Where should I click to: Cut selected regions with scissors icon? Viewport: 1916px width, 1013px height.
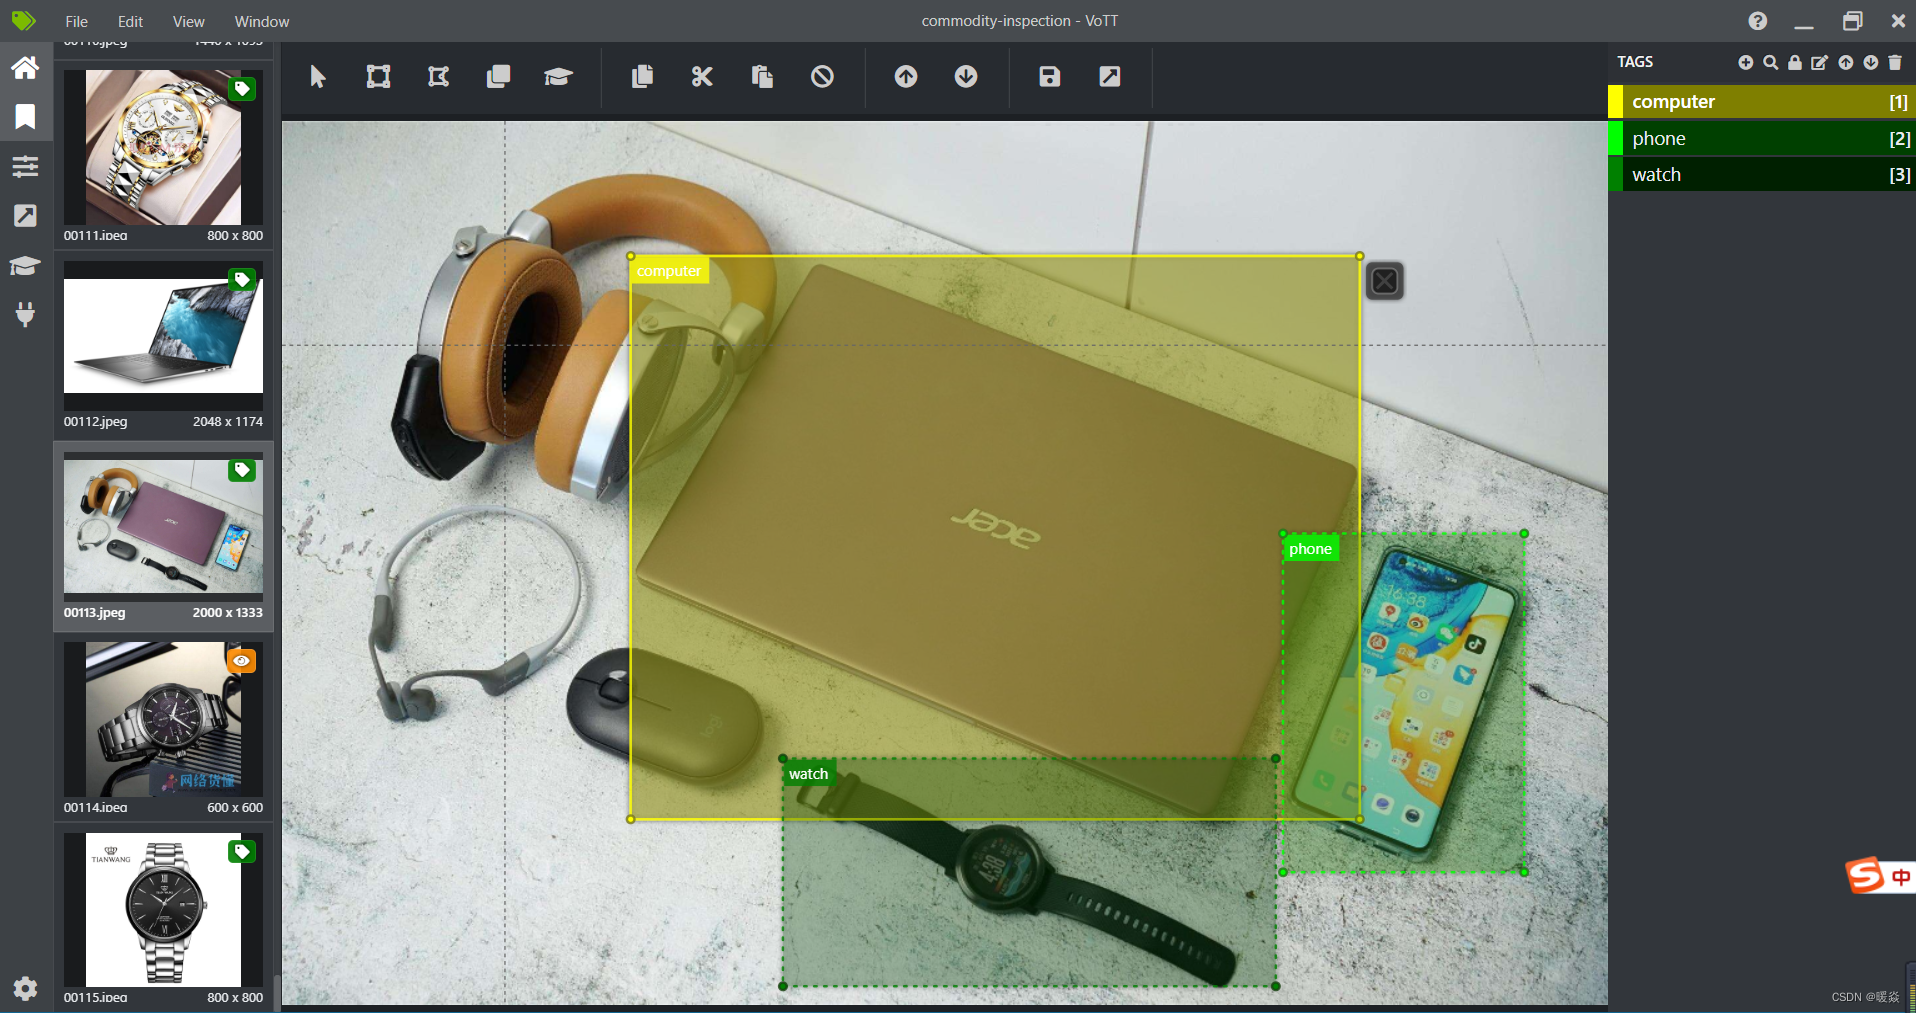pyautogui.click(x=702, y=77)
